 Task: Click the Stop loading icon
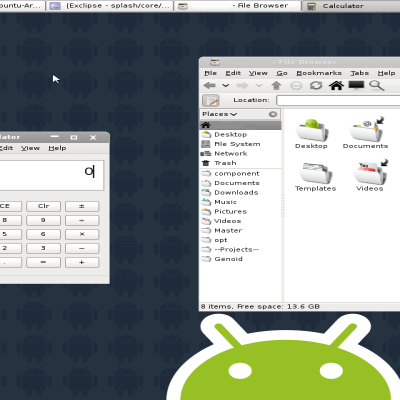click(296, 86)
